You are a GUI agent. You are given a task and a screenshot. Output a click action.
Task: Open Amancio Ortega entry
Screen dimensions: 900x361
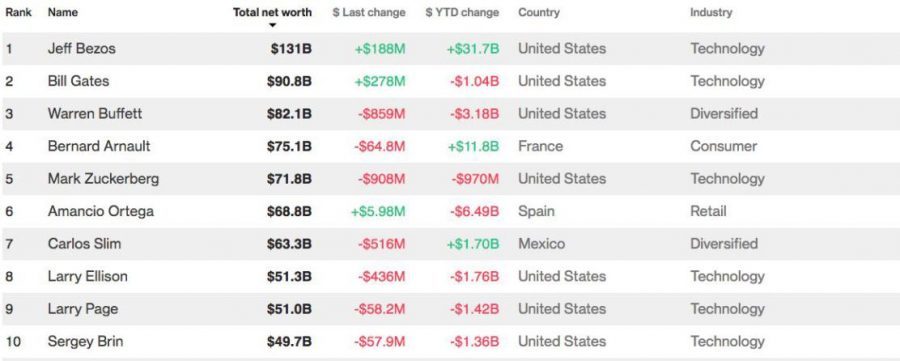coord(100,211)
